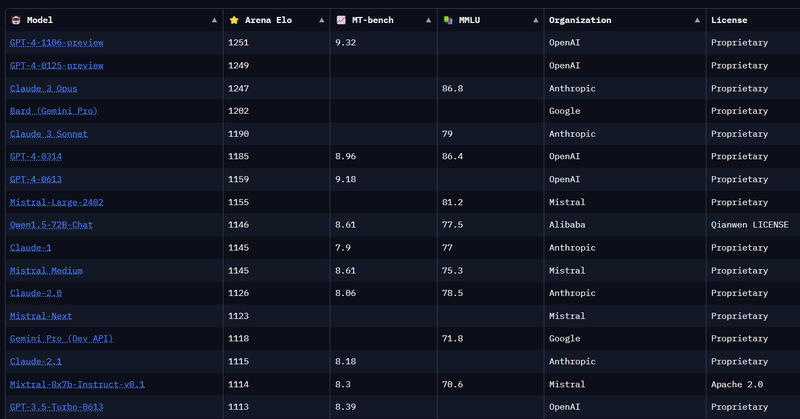Open the GPT-4-0125-preview model link
The image size is (800, 419).
pos(57,66)
